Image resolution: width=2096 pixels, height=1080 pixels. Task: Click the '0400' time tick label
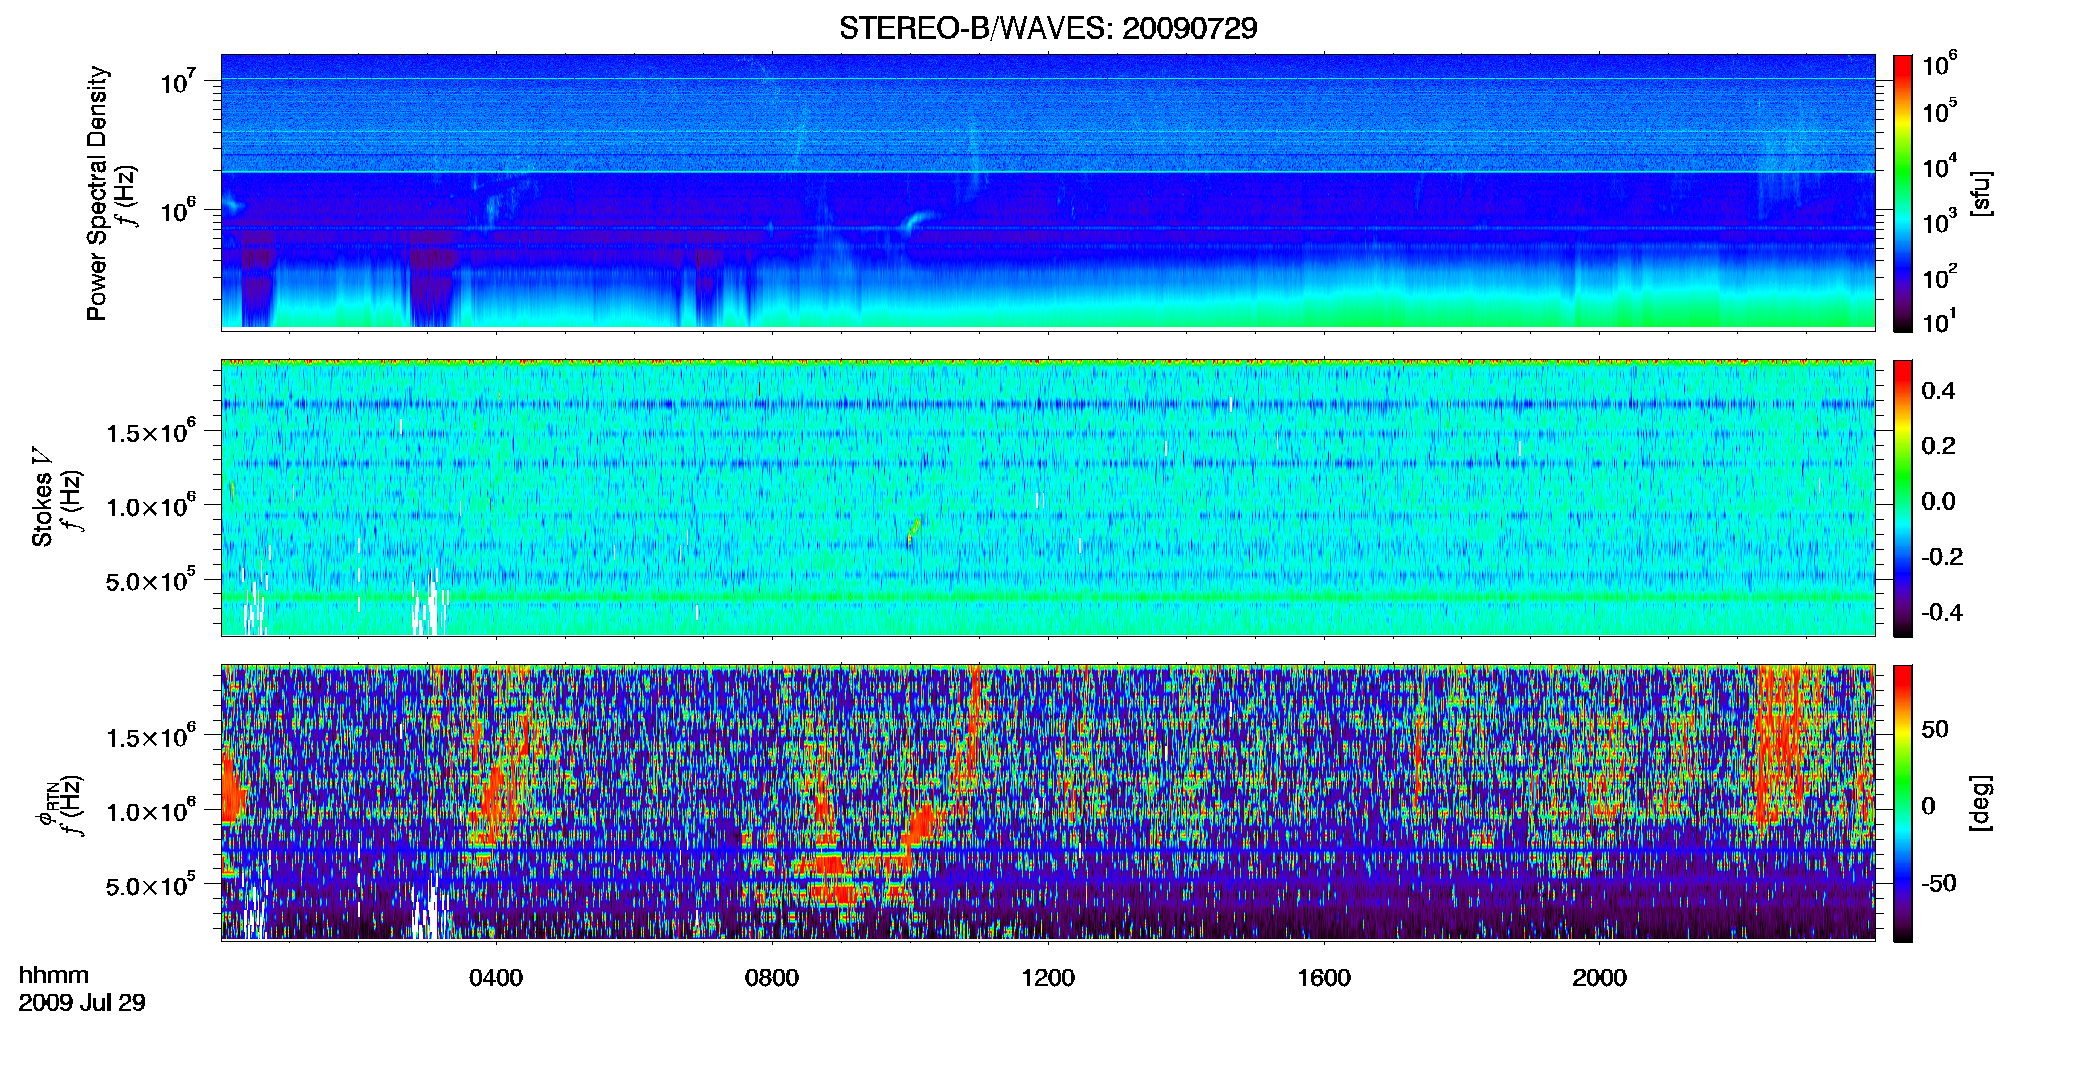tap(496, 978)
